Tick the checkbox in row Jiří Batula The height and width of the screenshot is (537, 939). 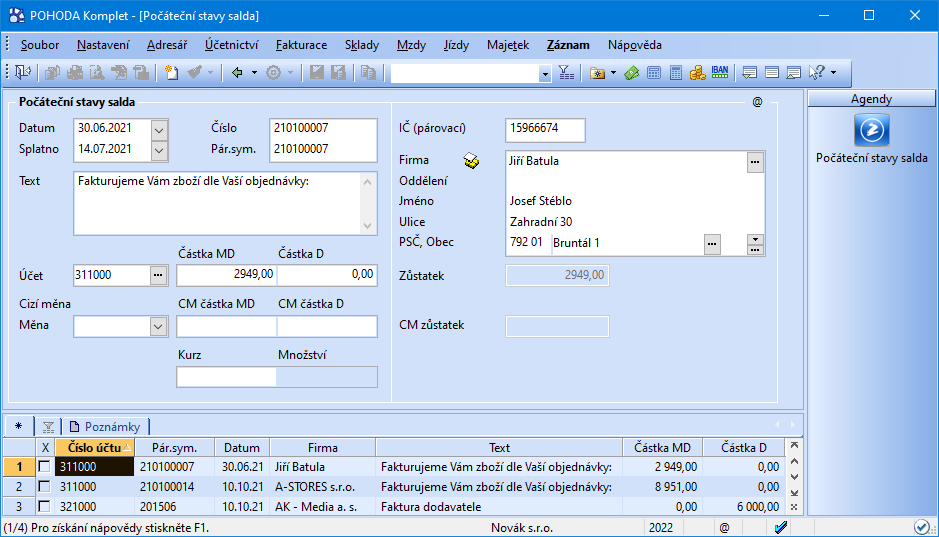[x=44, y=466]
